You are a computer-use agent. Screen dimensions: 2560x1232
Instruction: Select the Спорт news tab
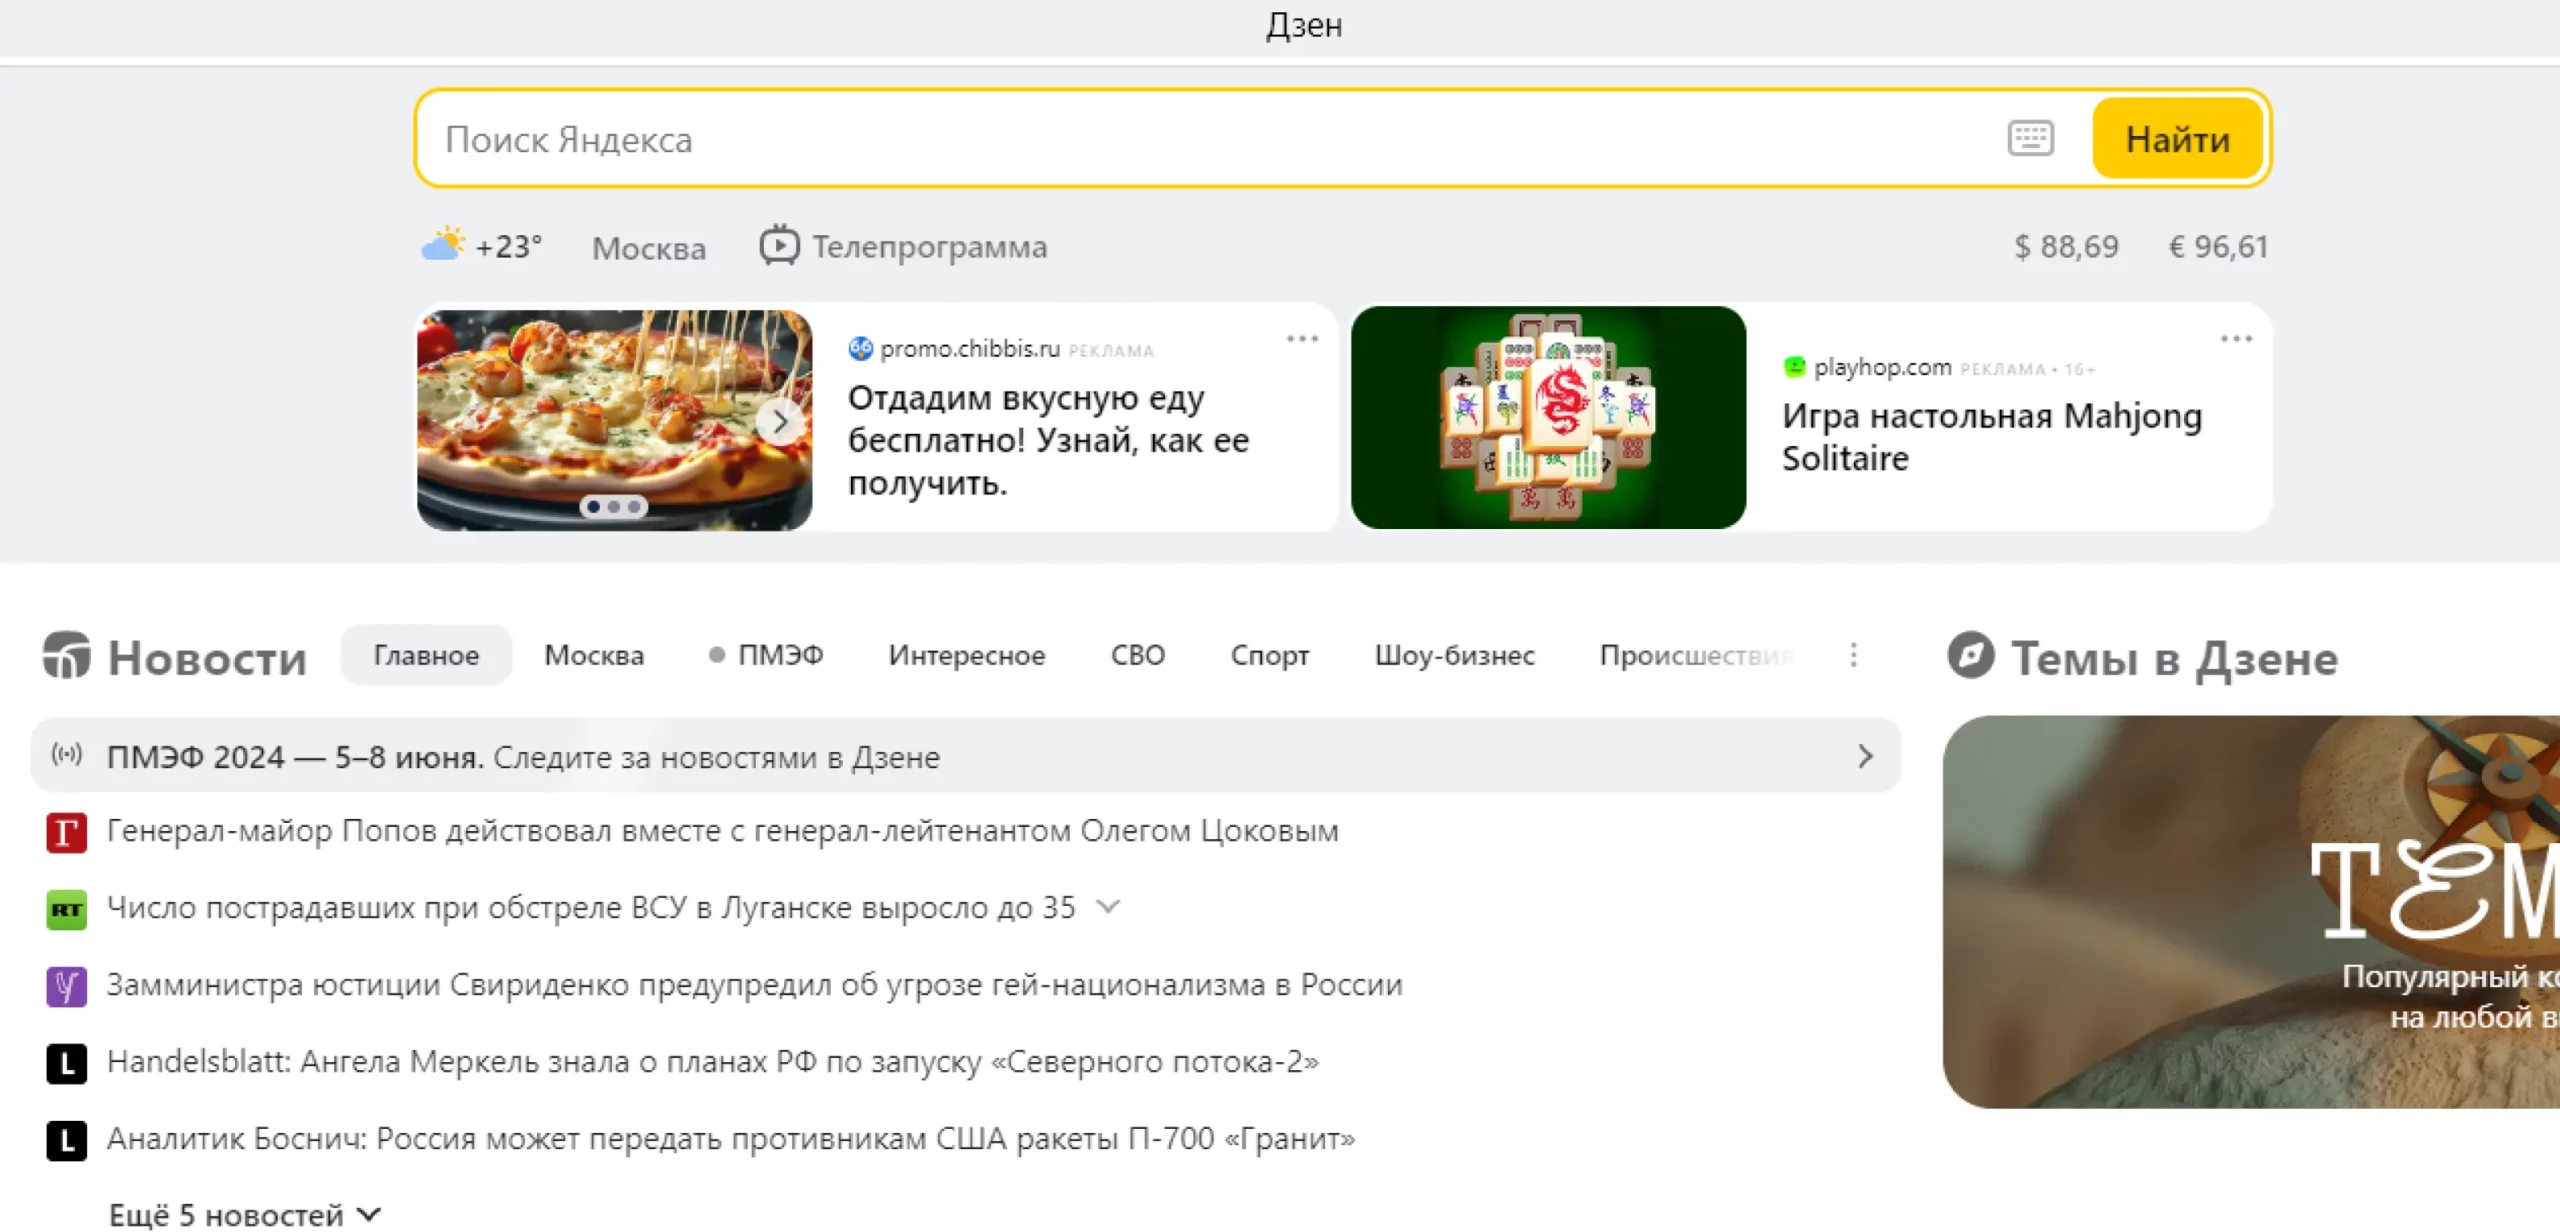tap(1269, 655)
